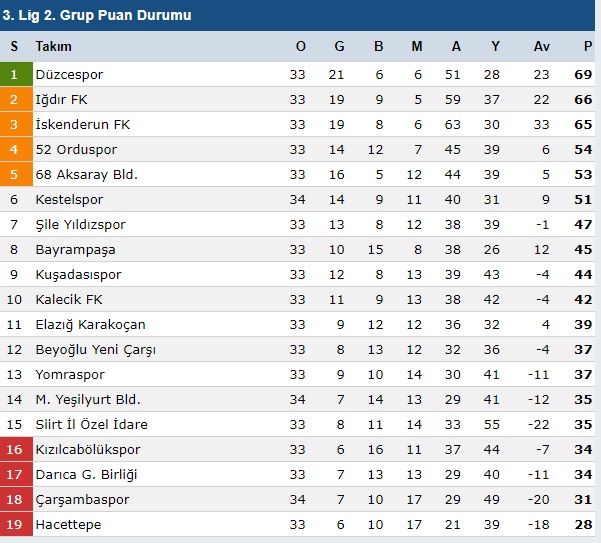Click the red rank 19 badge

click(x=14, y=525)
